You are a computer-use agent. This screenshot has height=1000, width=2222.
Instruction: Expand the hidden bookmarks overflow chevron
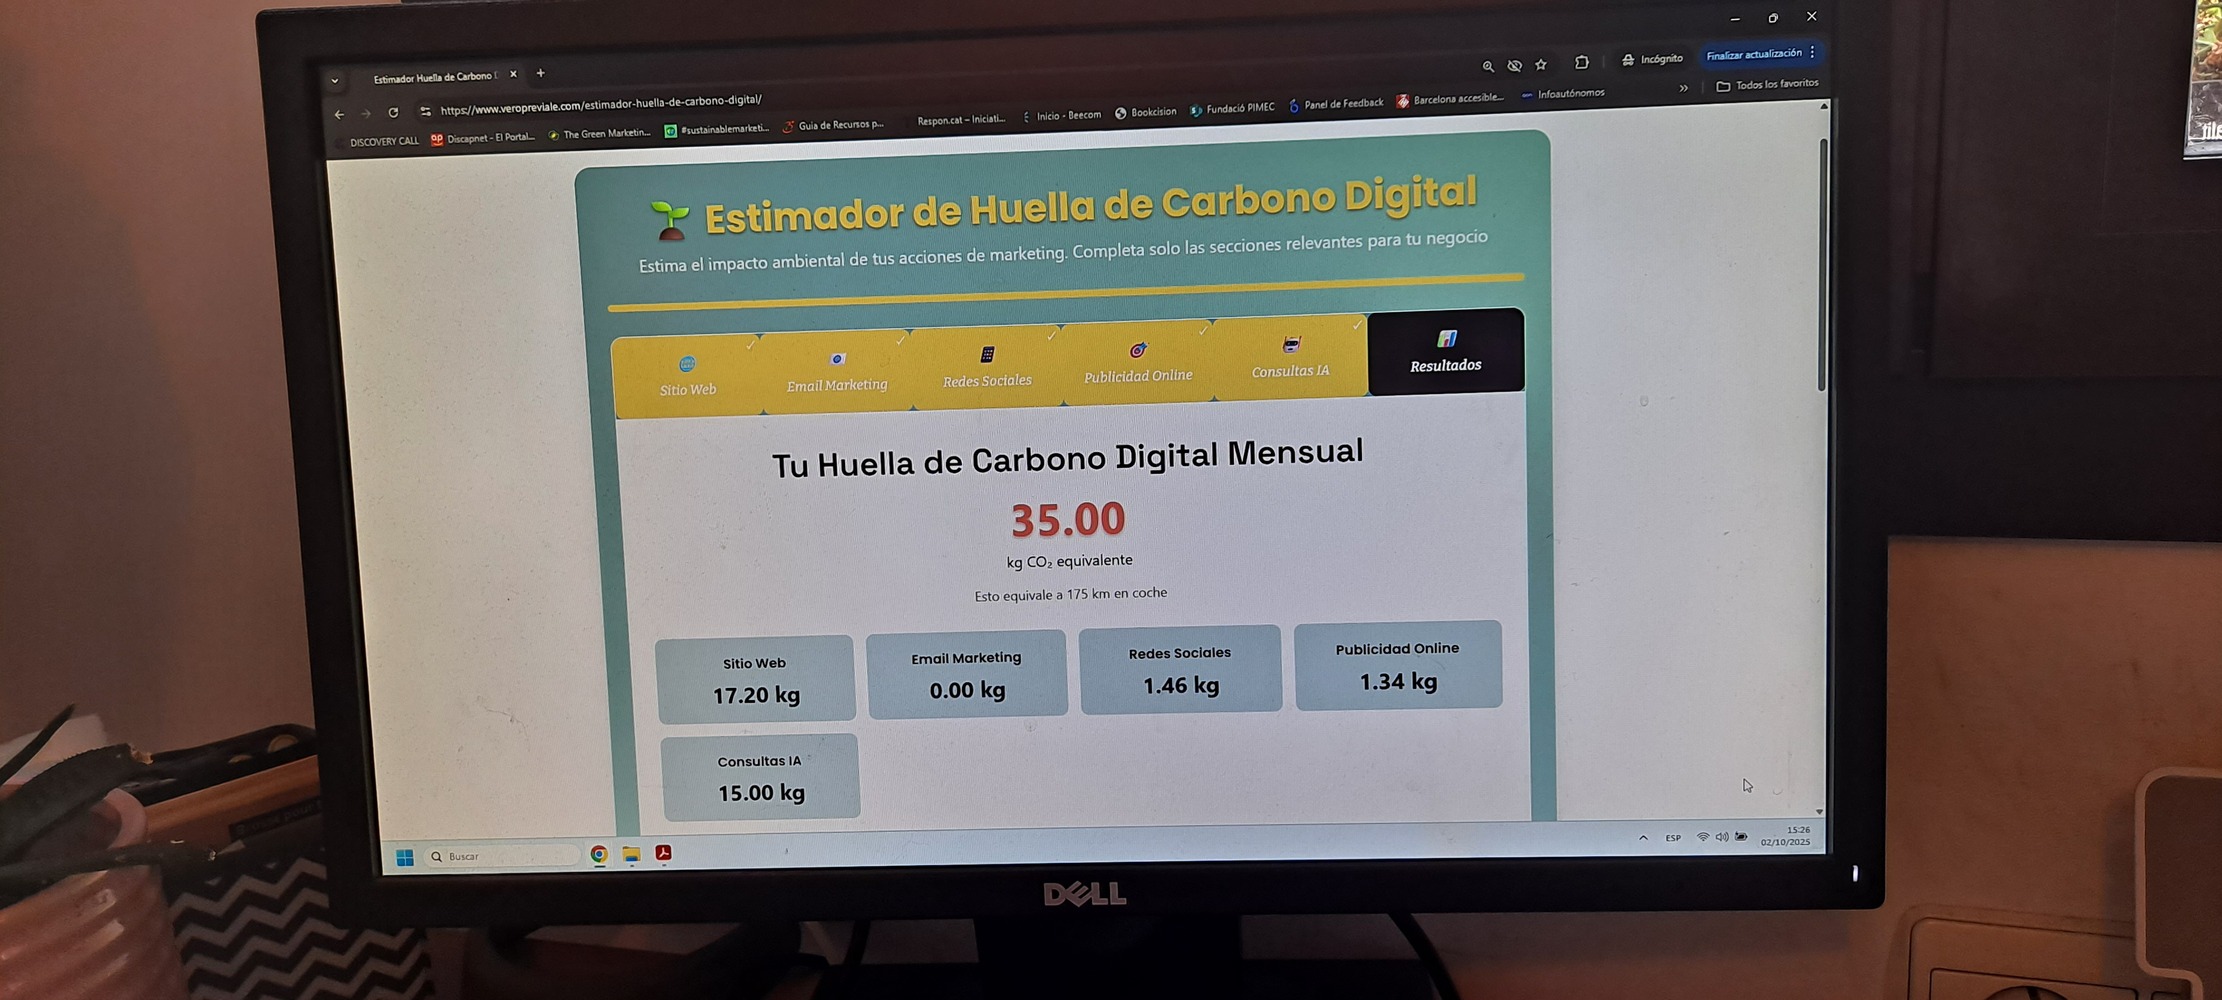pyautogui.click(x=1684, y=89)
